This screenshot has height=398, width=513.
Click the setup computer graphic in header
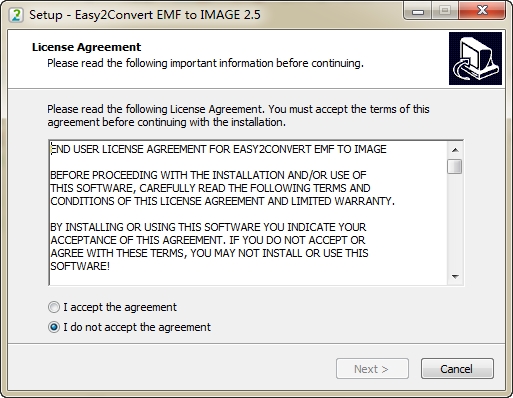[x=475, y=58]
